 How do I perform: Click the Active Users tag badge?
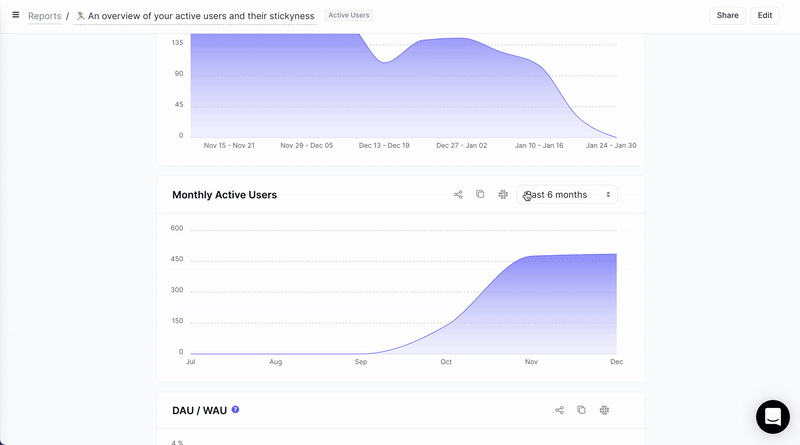pos(348,16)
